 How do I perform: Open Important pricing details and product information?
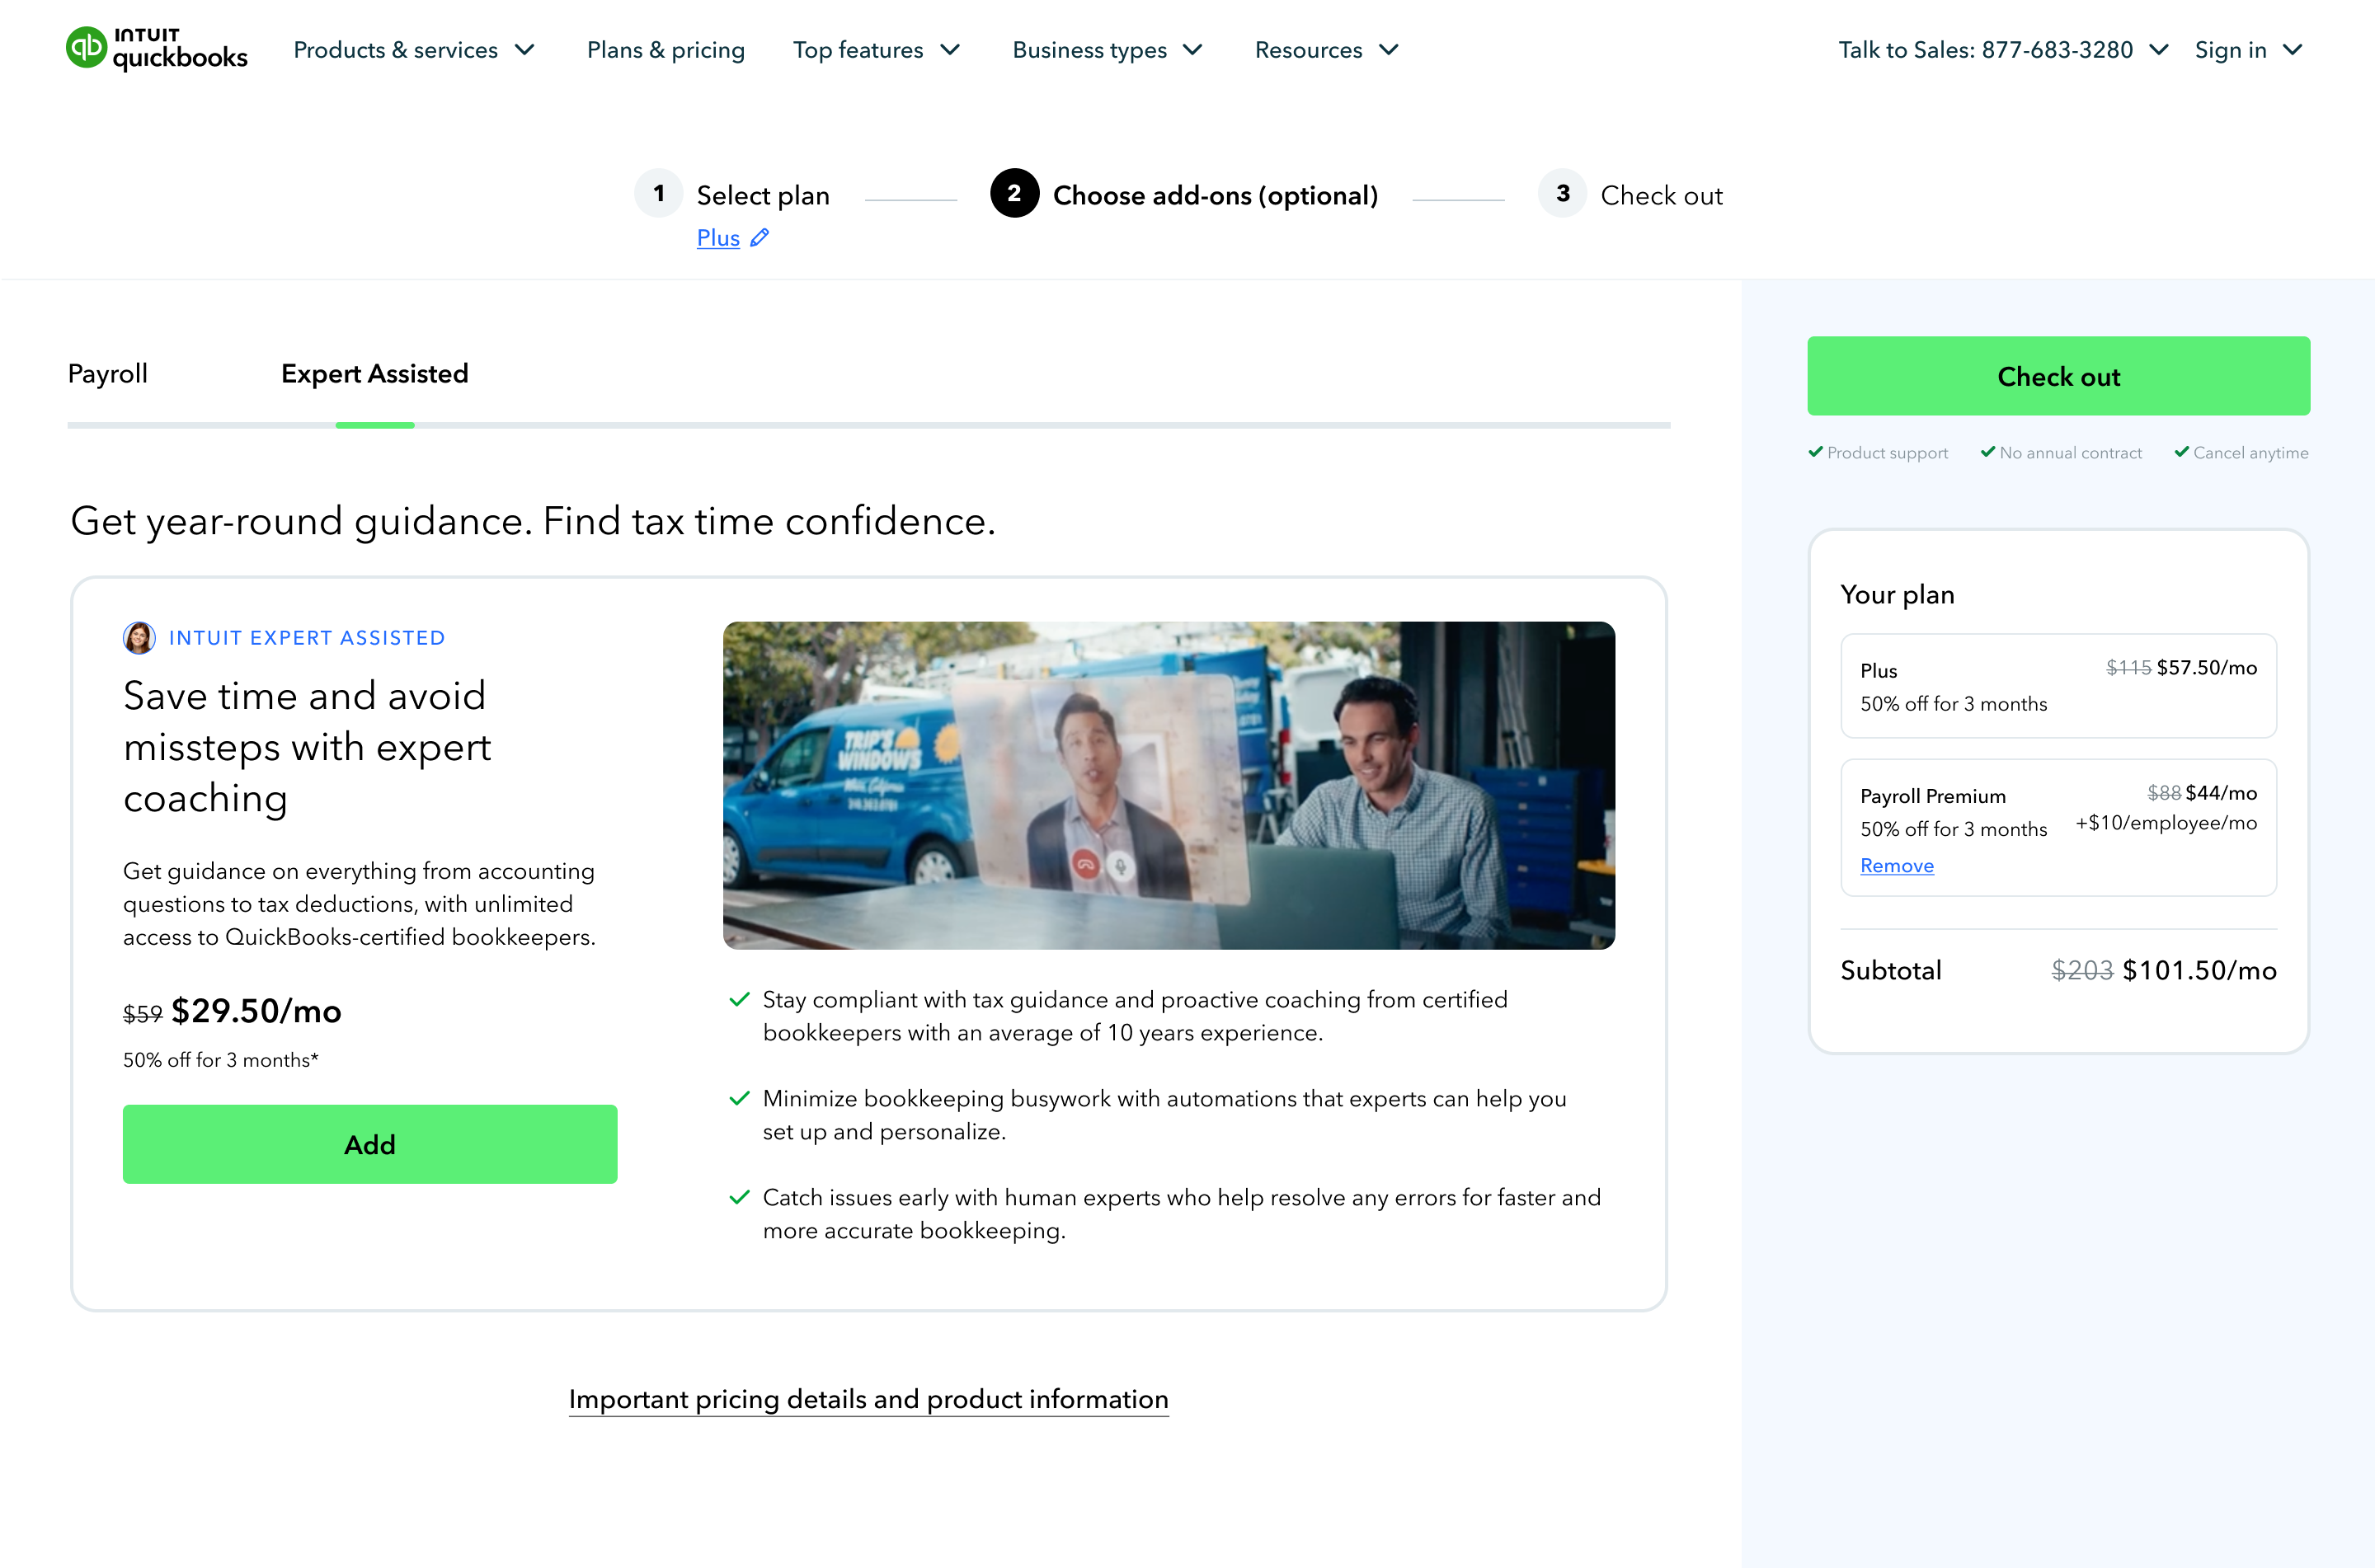point(869,1399)
